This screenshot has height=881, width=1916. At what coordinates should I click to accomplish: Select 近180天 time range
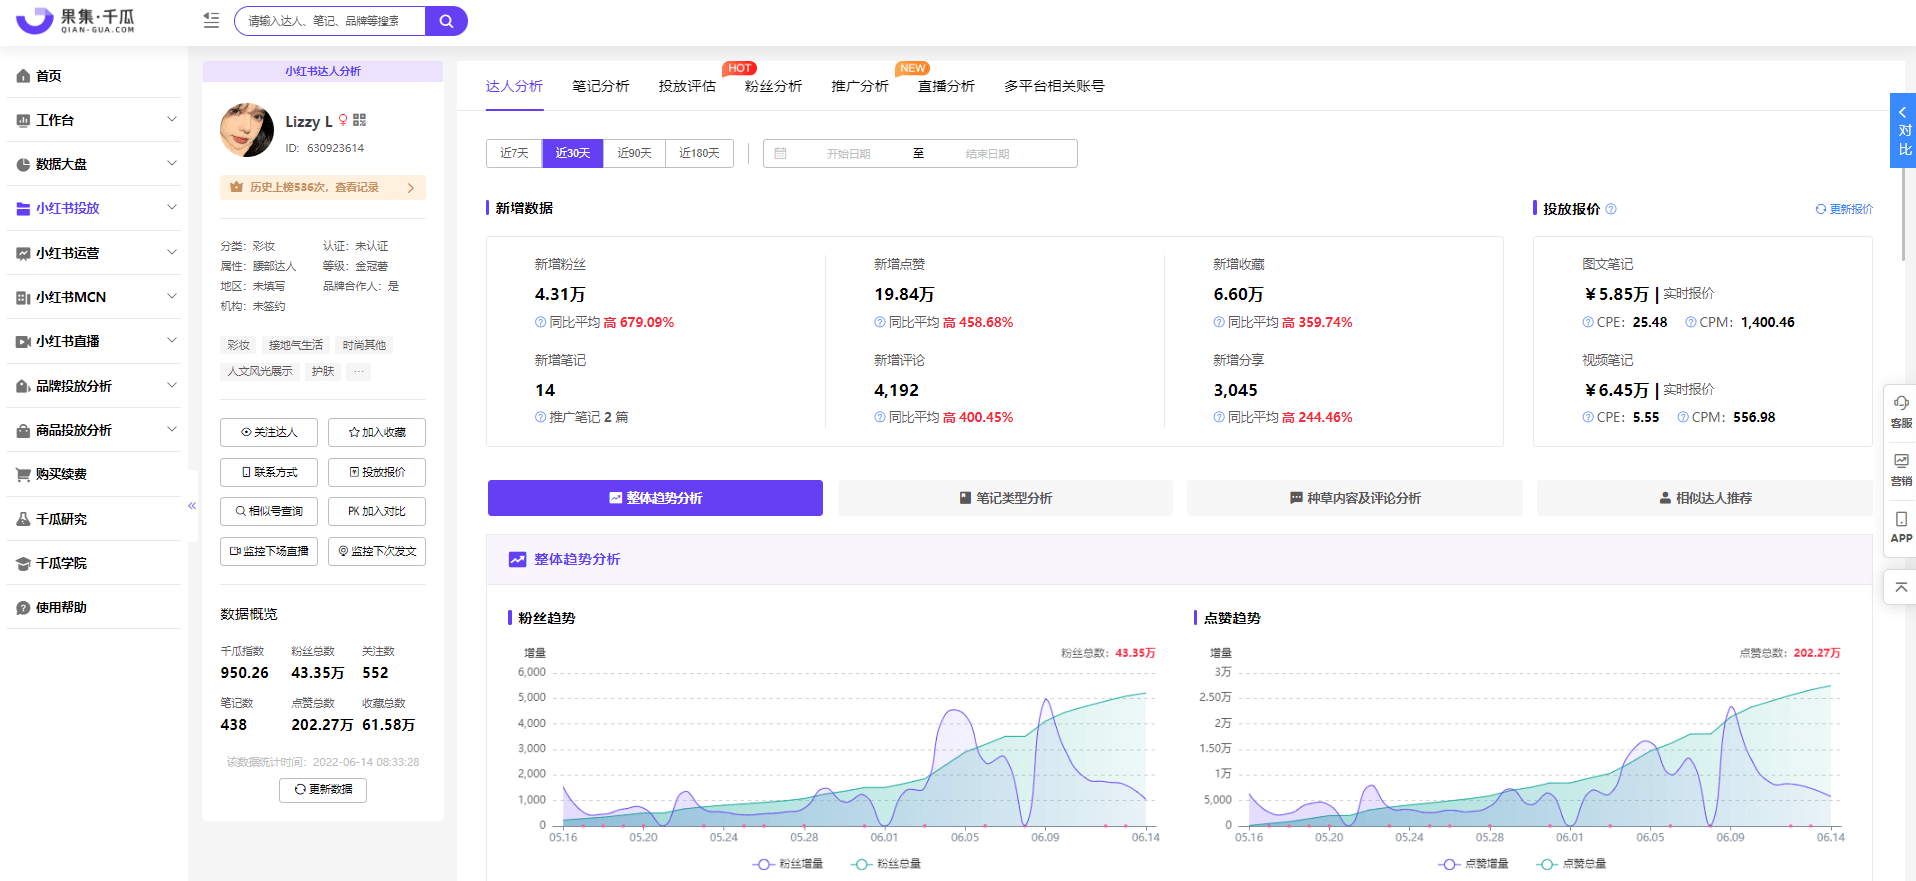[x=699, y=153]
